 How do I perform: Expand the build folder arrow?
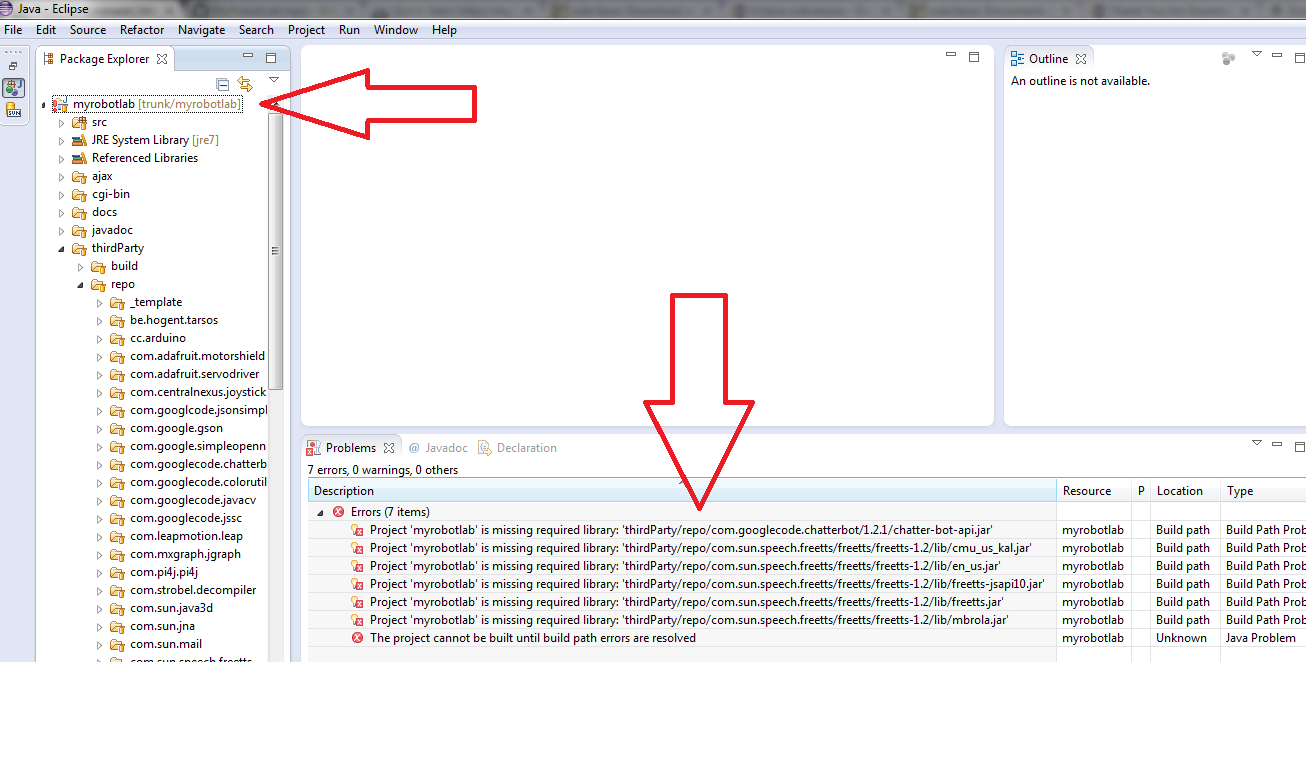[80, 267]
